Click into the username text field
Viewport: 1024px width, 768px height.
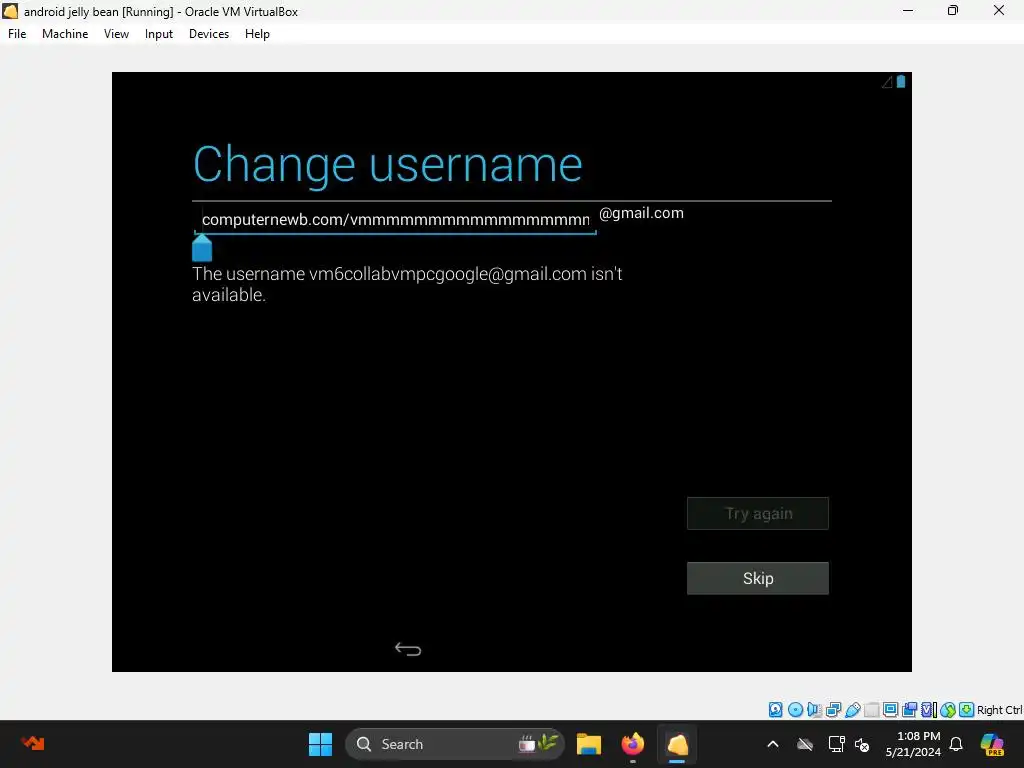point(395,219)
